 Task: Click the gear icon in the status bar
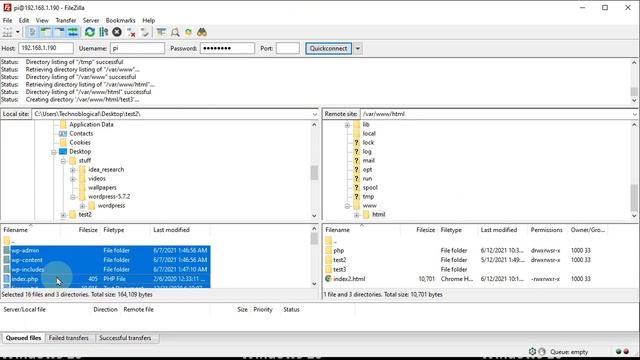(532, 351)
